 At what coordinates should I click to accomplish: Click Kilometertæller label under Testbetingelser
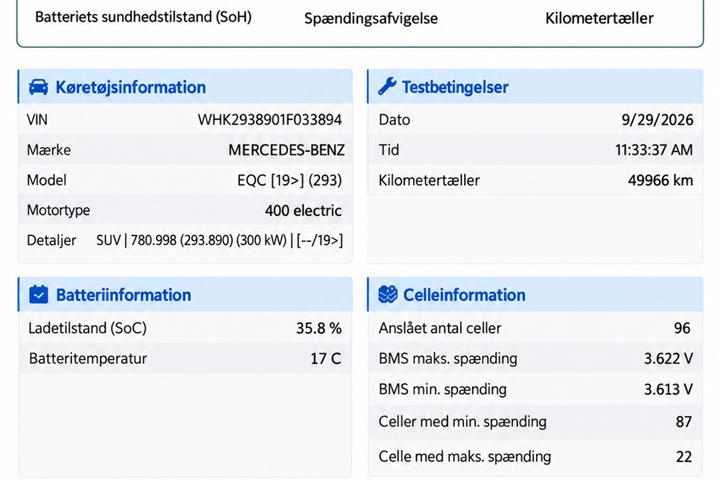click(x=429, y=181)
